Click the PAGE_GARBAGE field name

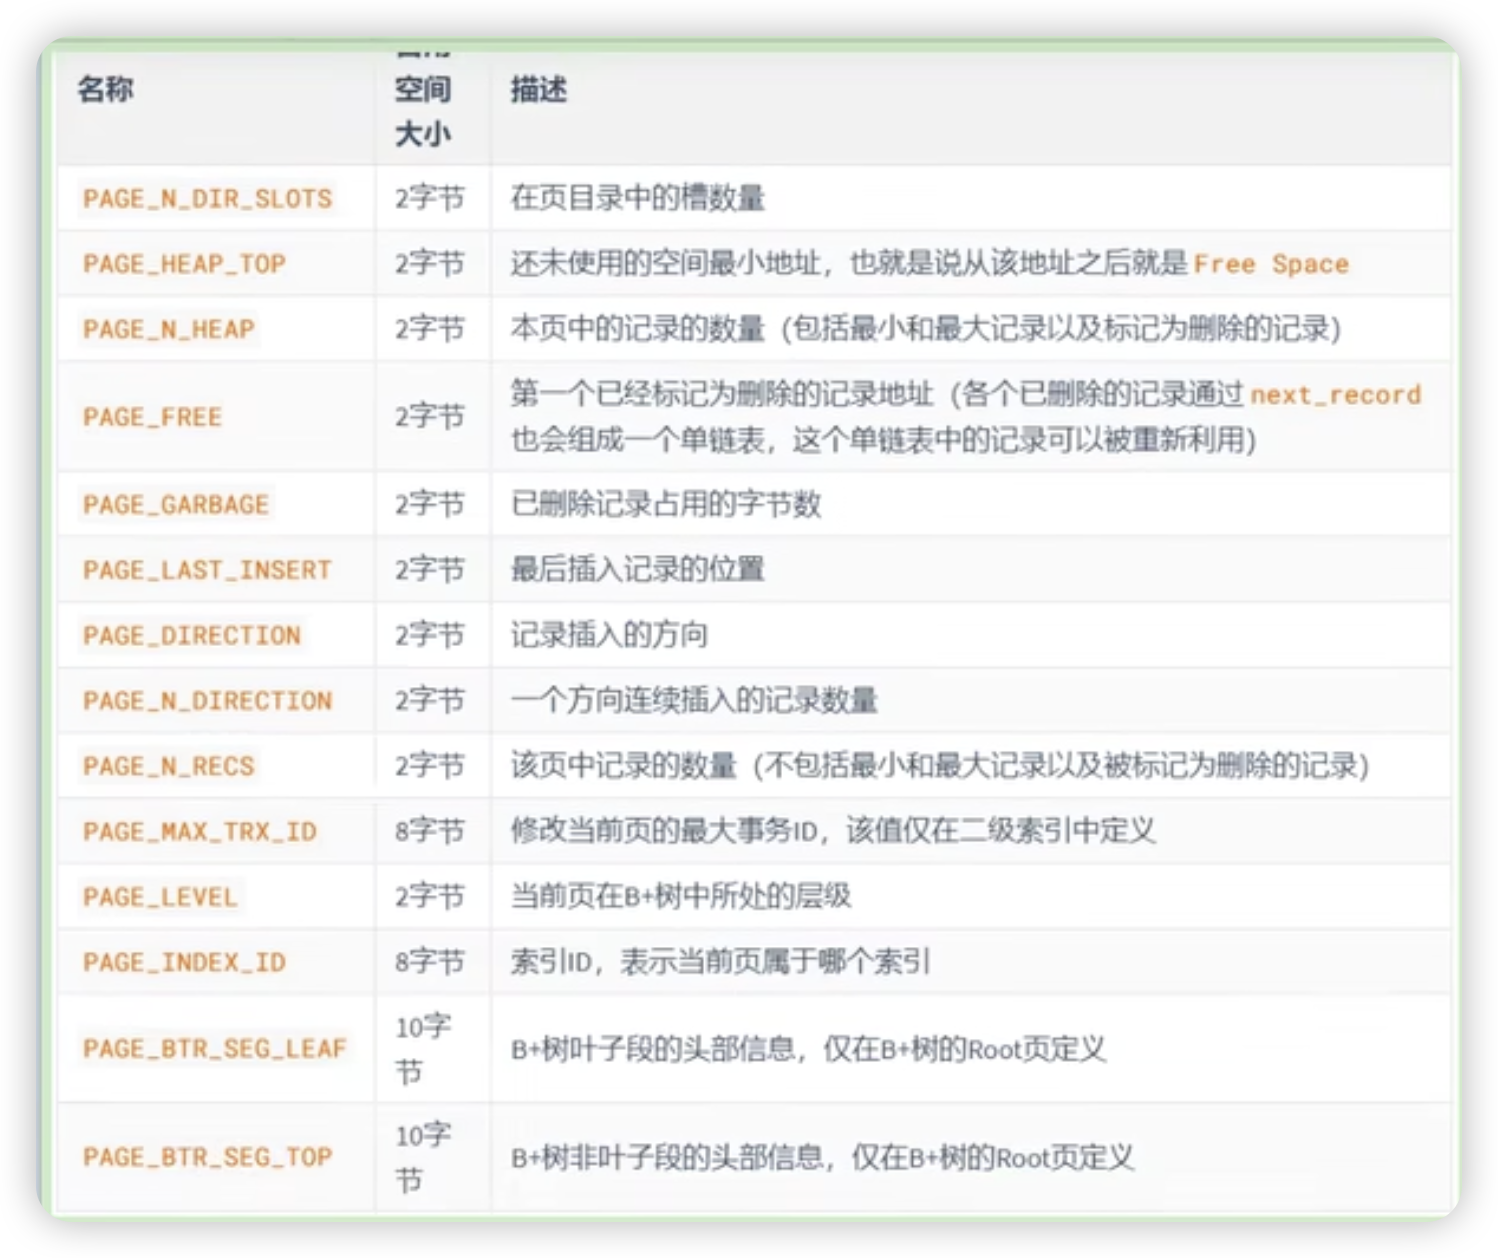coord(176,504)
